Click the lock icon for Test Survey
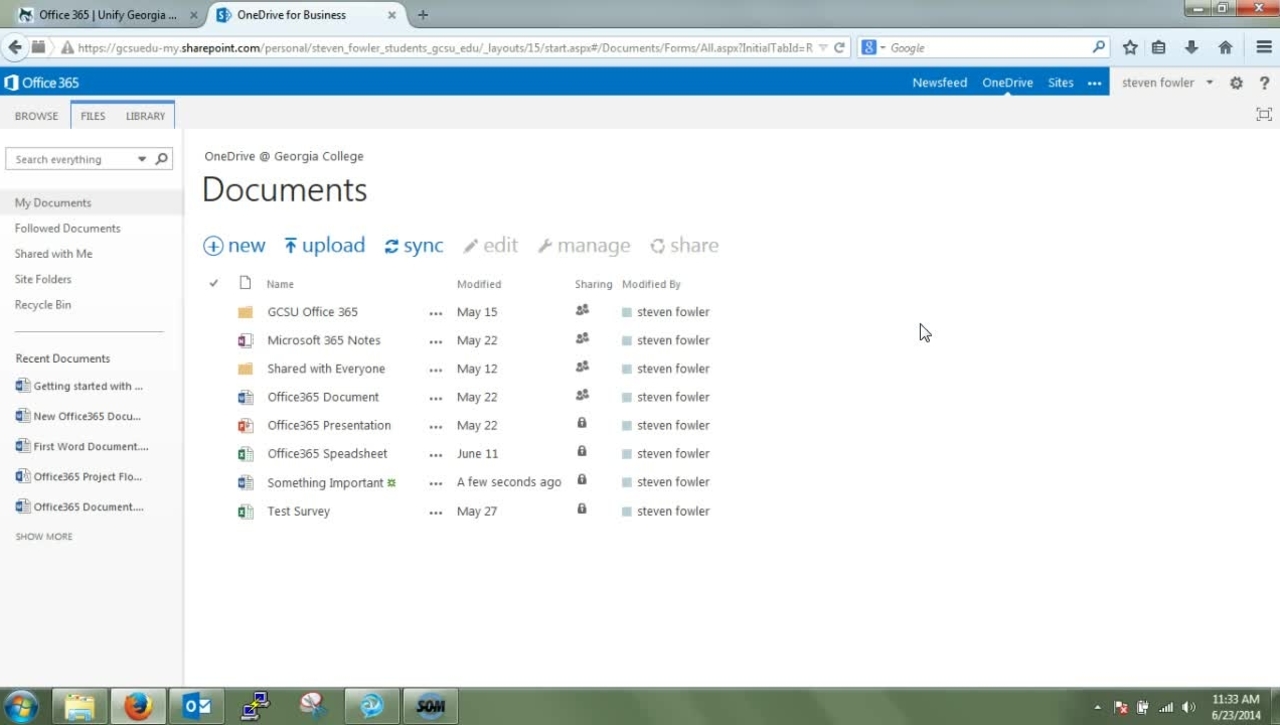The width and height of the screenshot is (1280, 725). [x=582, y=509]
